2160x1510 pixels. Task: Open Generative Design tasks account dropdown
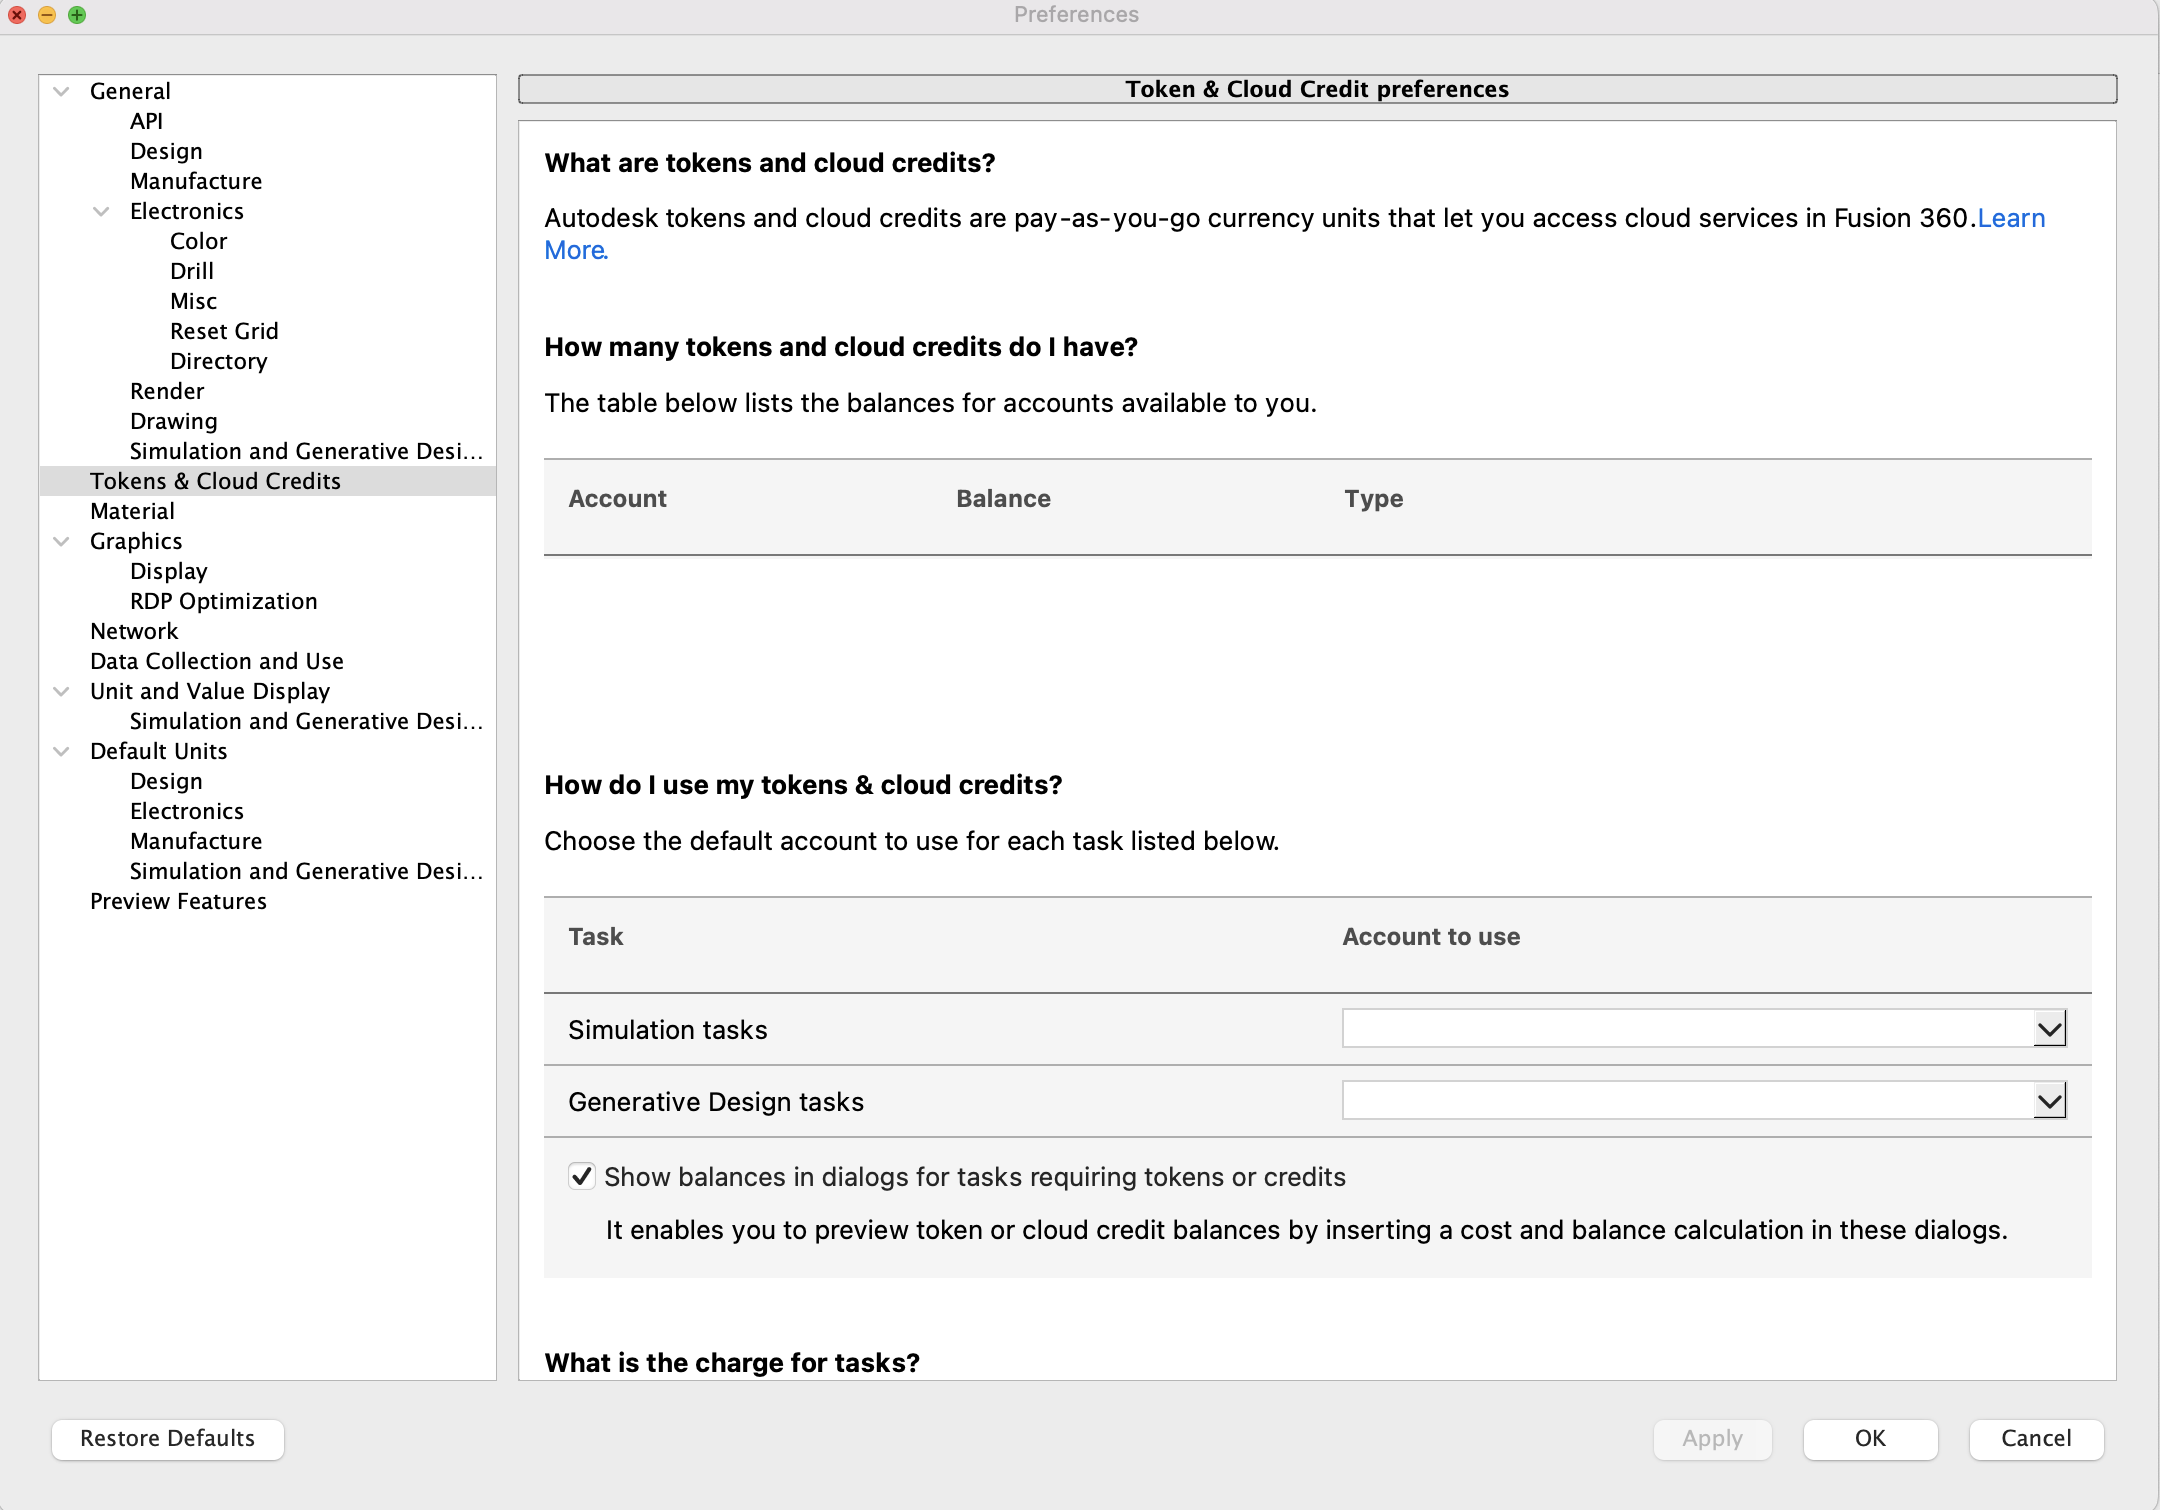pos(2049,1101)
